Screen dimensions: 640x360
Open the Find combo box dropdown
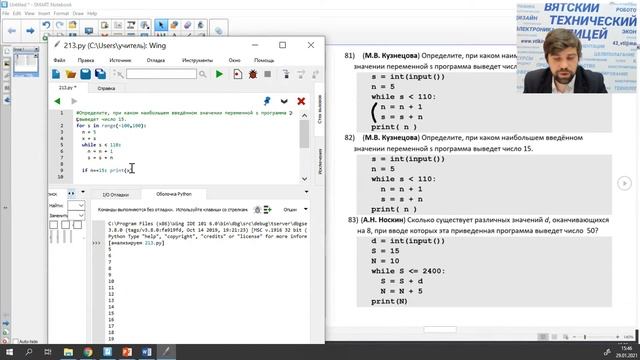click(x=81, y=205)
